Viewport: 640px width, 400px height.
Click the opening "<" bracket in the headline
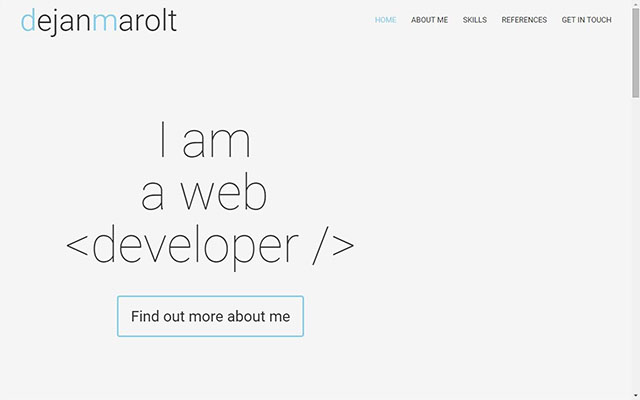tap(78, 247)
